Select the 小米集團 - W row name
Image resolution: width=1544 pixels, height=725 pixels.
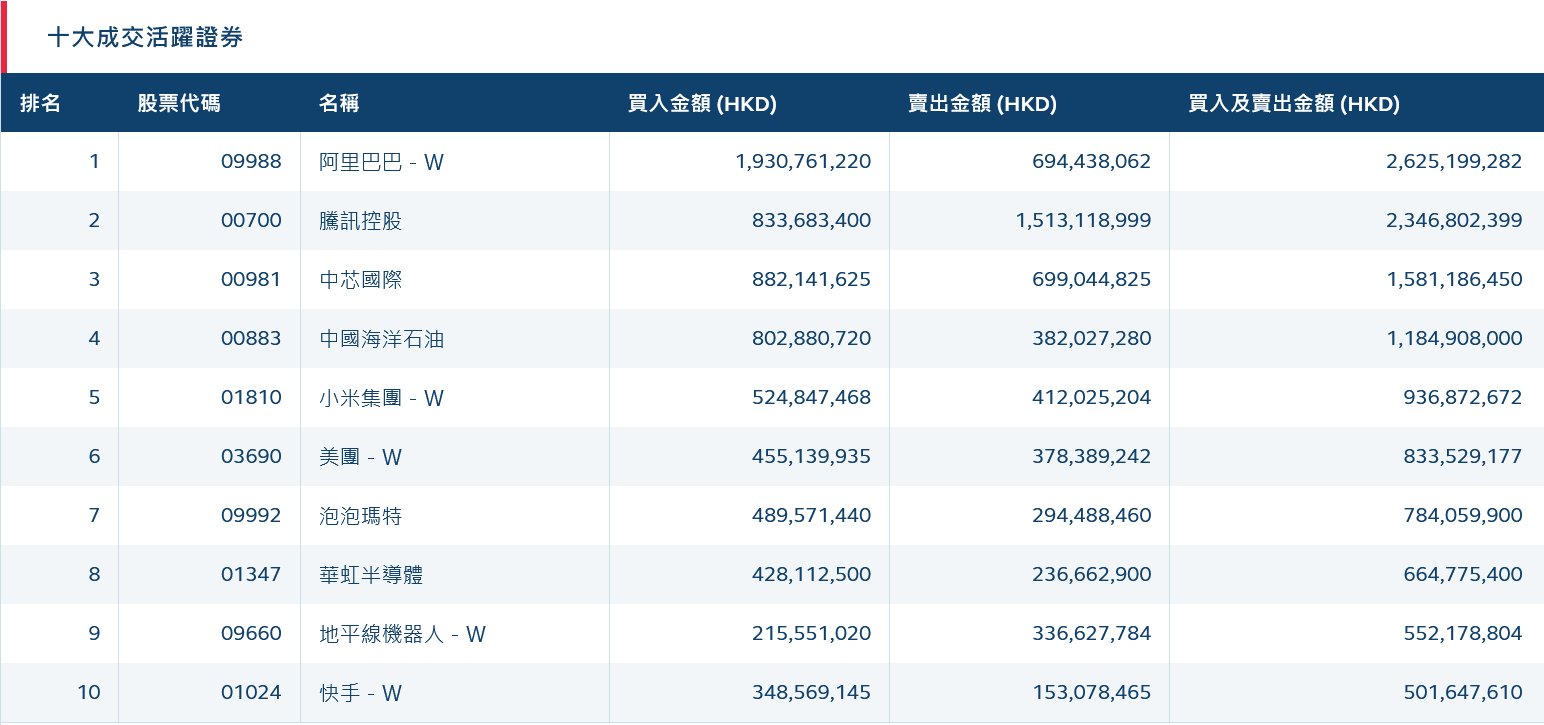coord(381,397)
